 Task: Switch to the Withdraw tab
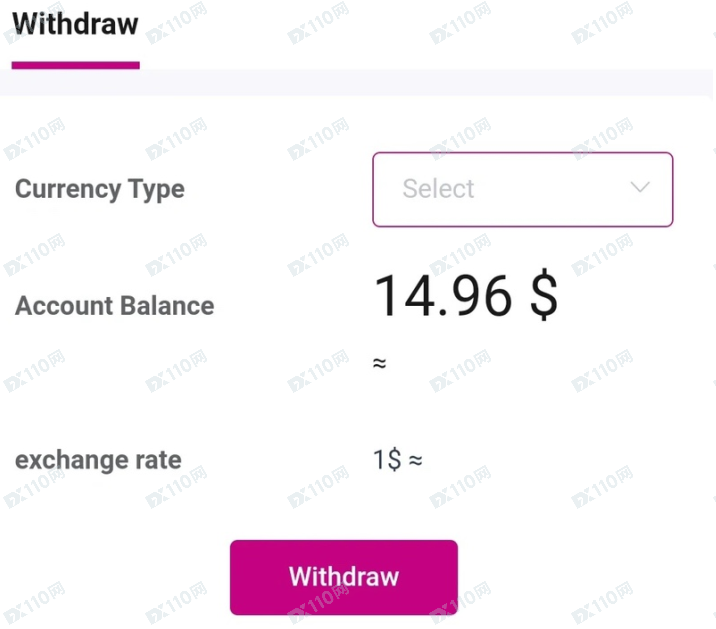click(x=75, y=24)
